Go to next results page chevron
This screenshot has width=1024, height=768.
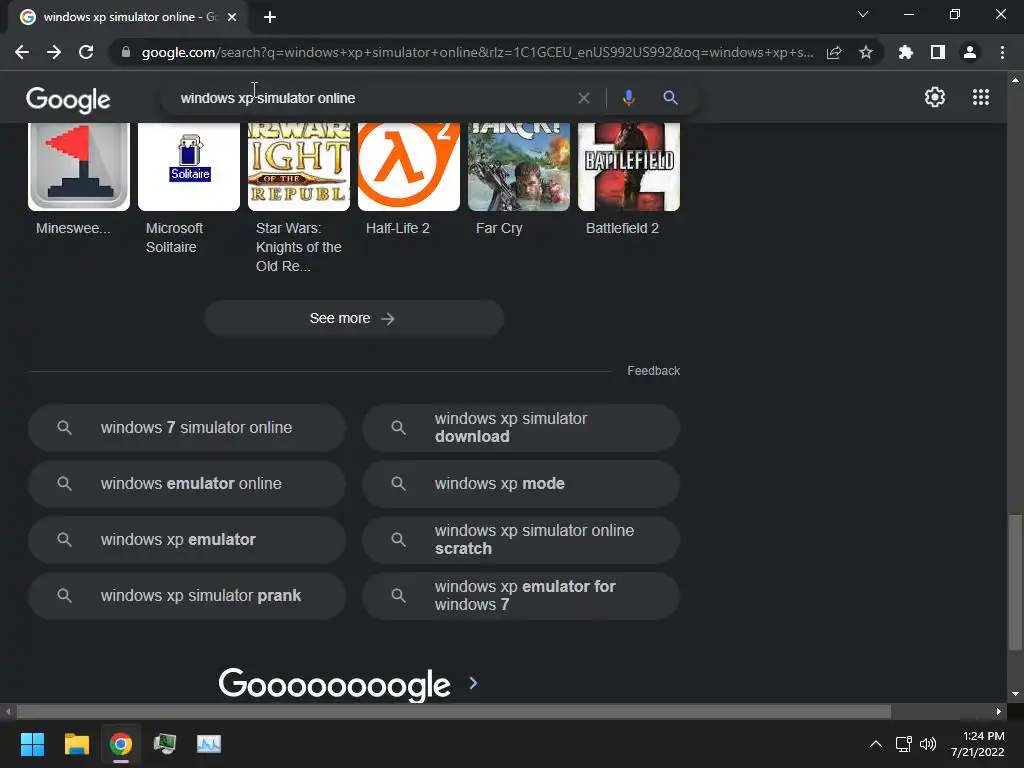pyautogui.click(x=473, y=683)
